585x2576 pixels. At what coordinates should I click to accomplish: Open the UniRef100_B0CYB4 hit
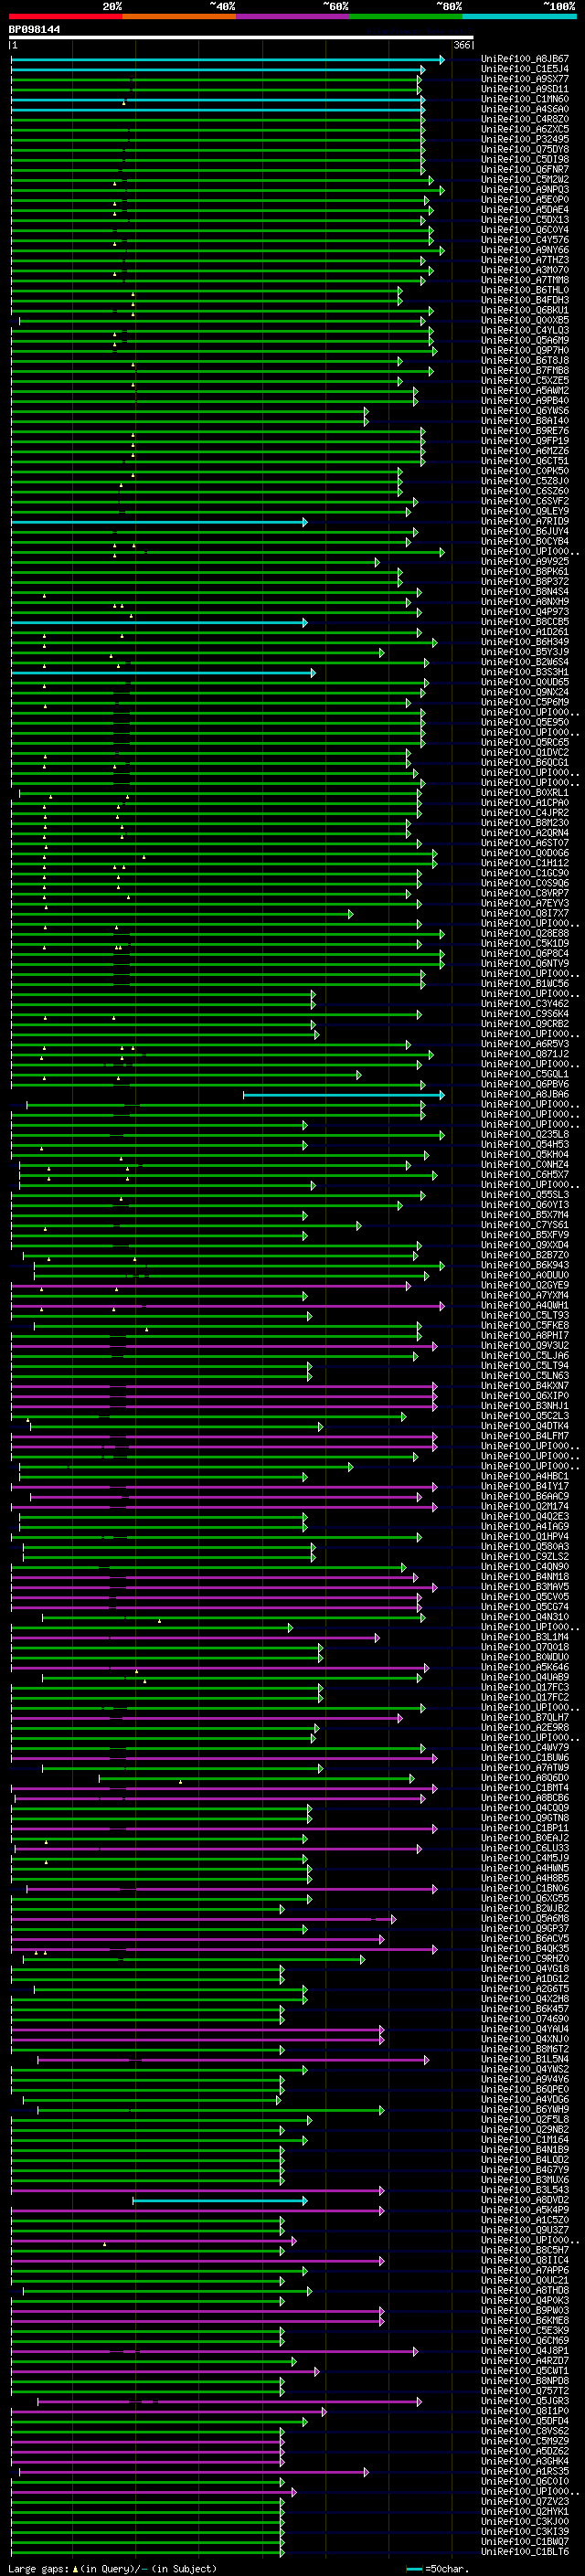(525, 542)
